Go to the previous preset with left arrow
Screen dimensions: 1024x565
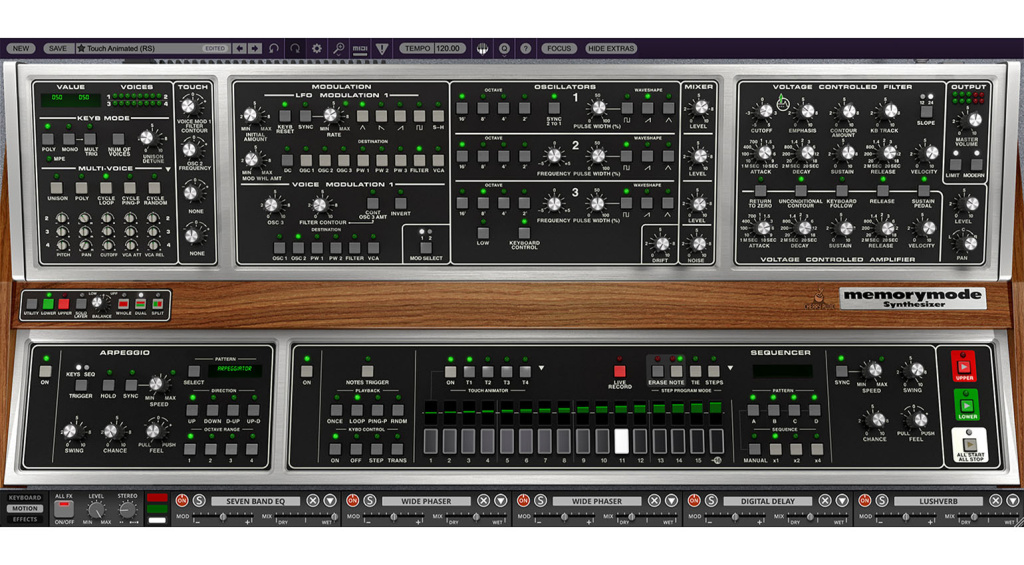pyautogui.click(x=240, y=48)
